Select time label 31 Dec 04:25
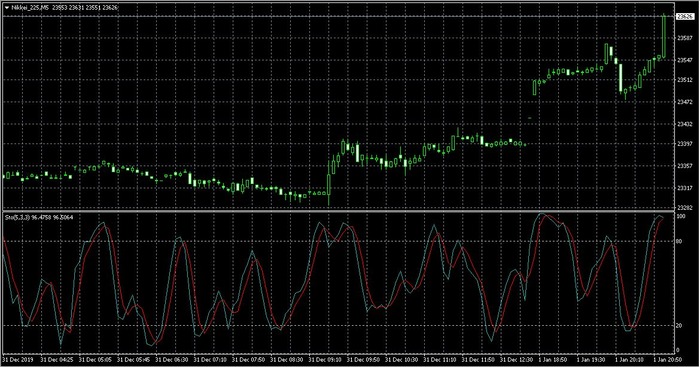 tap(56, 359)
